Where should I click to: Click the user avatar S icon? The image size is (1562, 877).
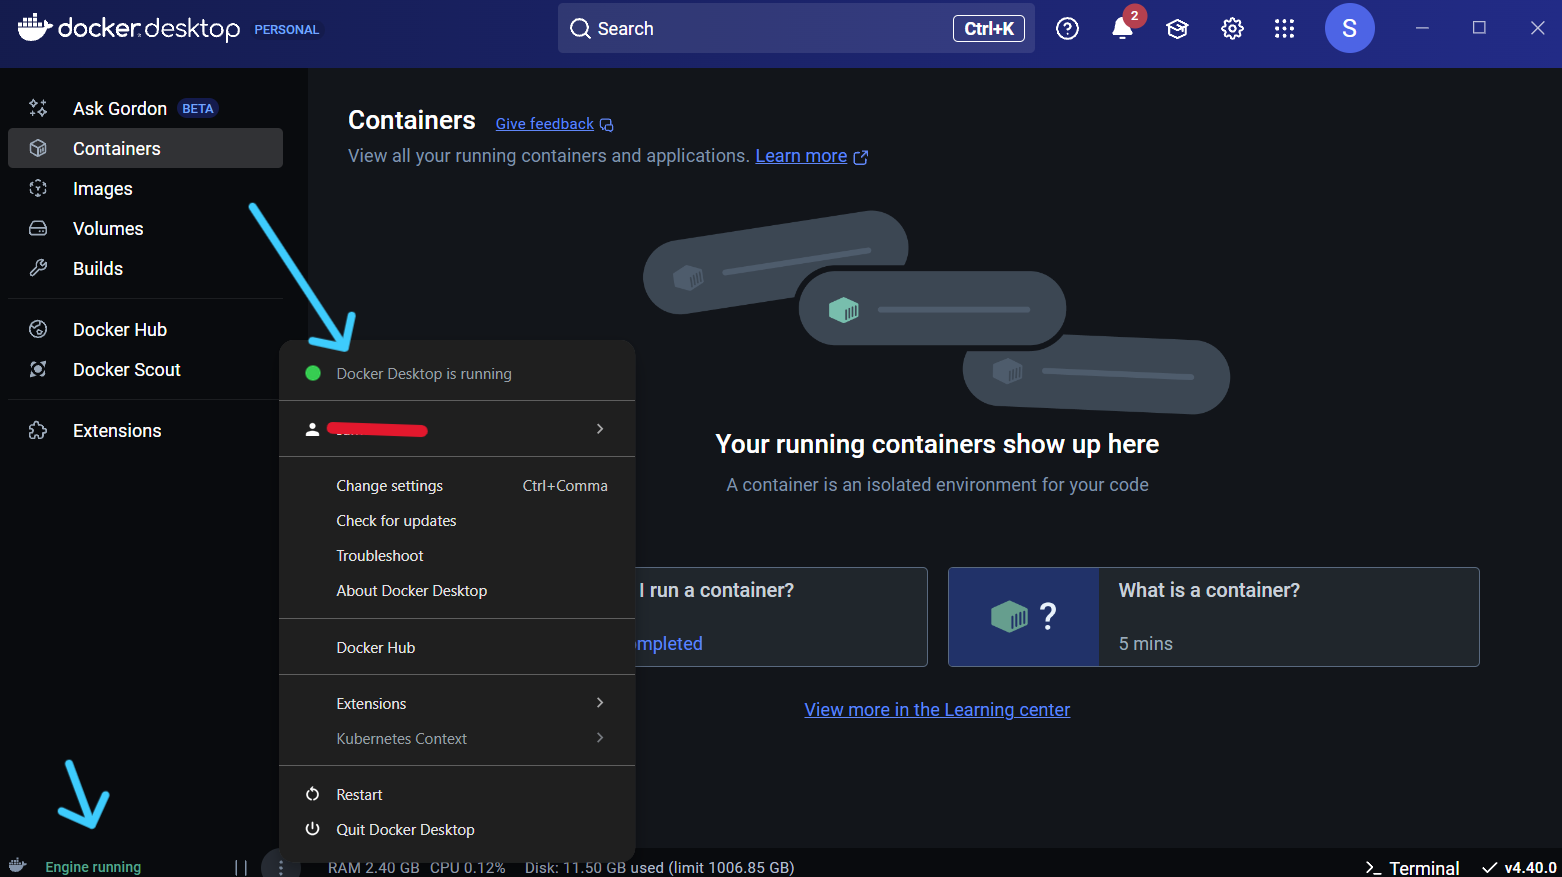[1349, 28]
